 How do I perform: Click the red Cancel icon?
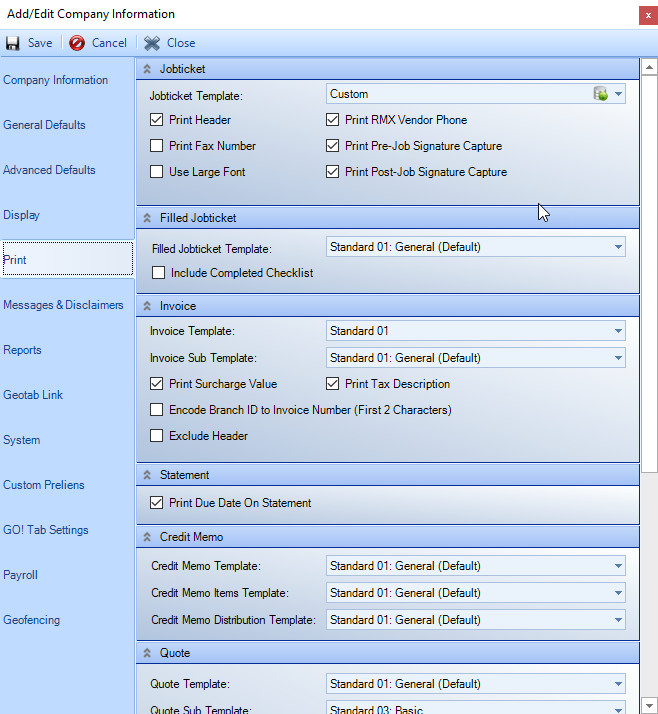77,43
